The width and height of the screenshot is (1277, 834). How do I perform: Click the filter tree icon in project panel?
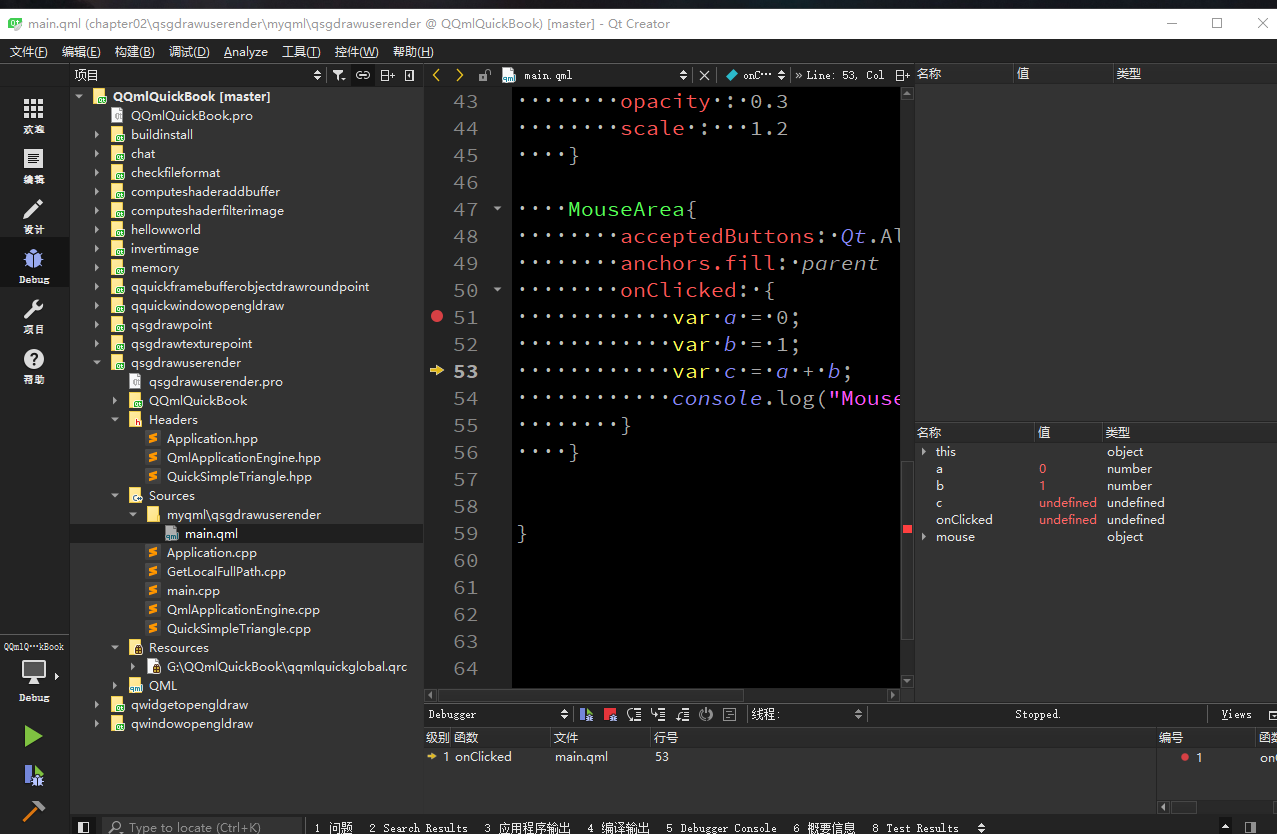point(339,75)
